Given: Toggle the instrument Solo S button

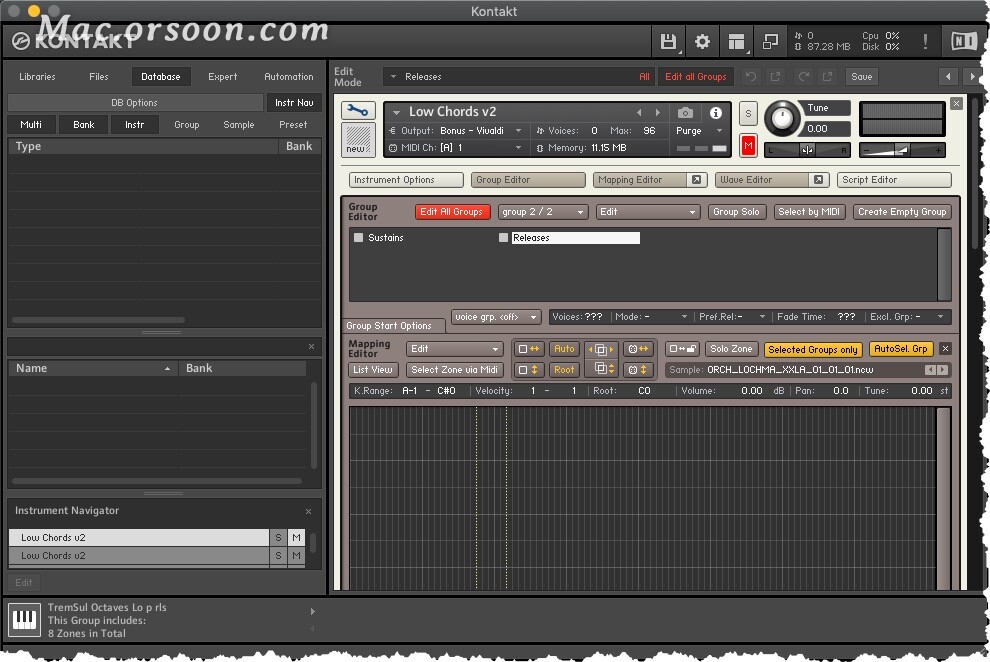Looking at the screenshot, I should [748, 114].
